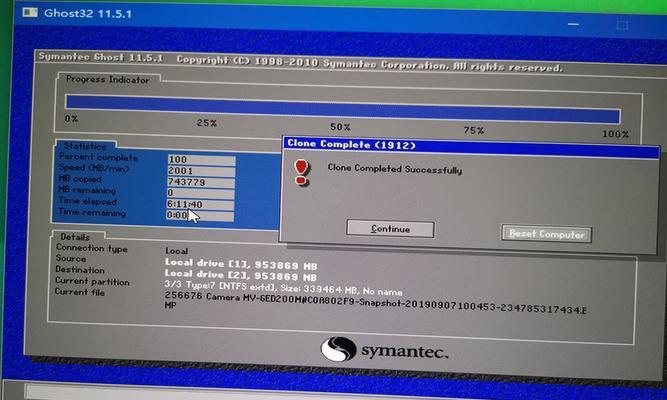Click the 'Current partition' label

[92, 281]
